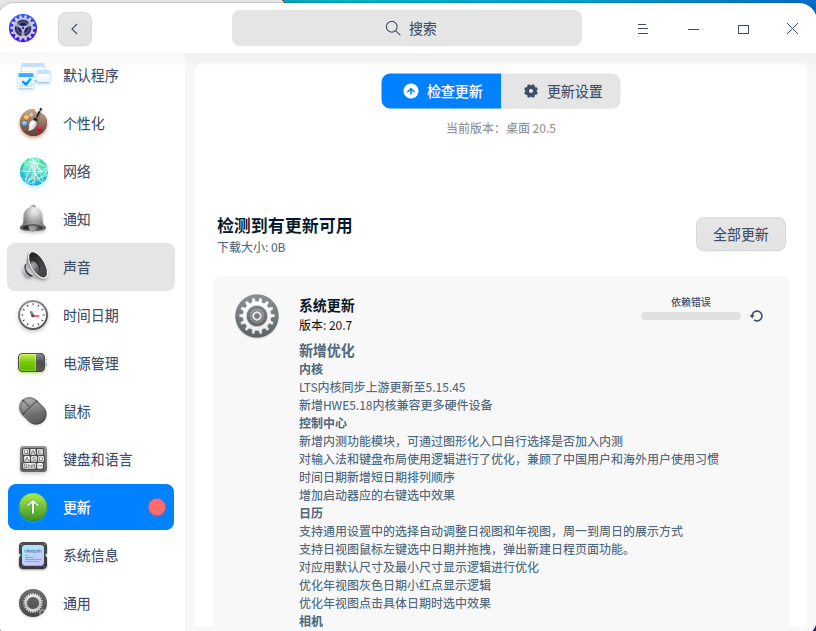Focus the 搜索 search field
Viewport: 816px width, 631px height.
406,28
